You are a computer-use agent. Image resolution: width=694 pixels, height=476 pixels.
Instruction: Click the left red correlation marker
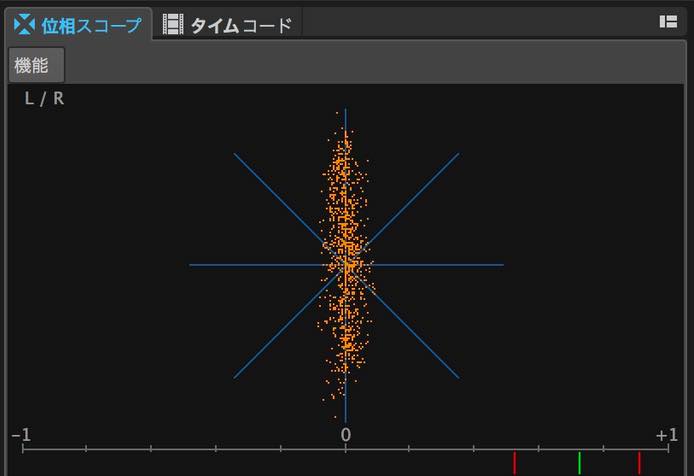514,463
